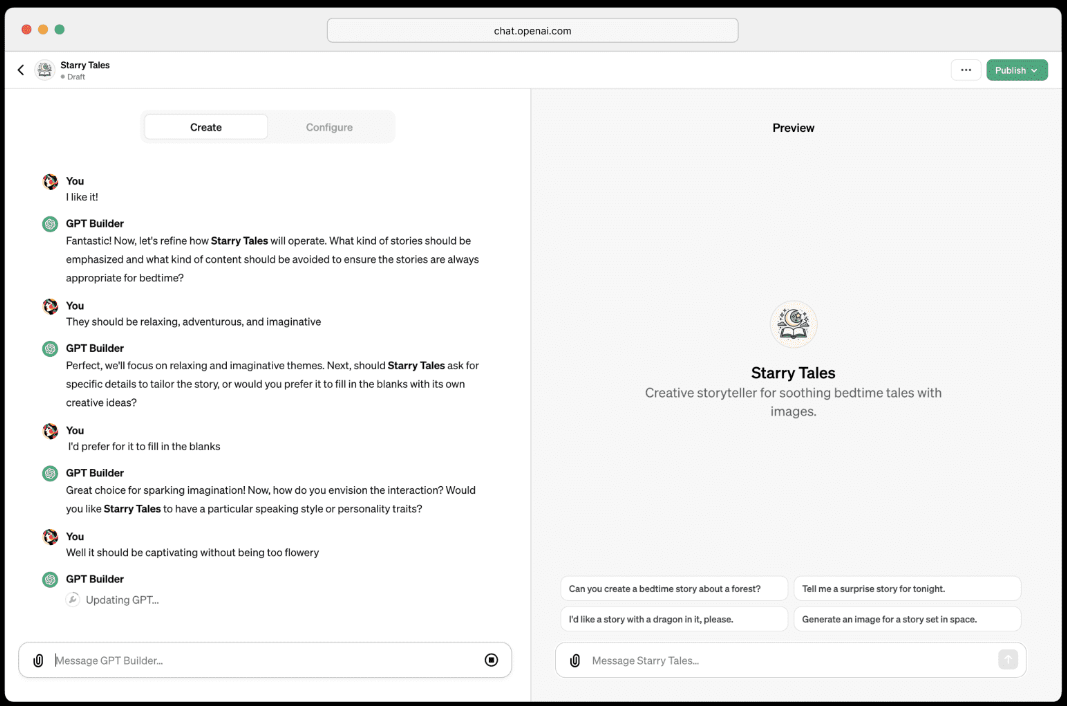
Task: Click the "Updating GPT..." status text
Action: pyautogui.click(x=122, y=600)
